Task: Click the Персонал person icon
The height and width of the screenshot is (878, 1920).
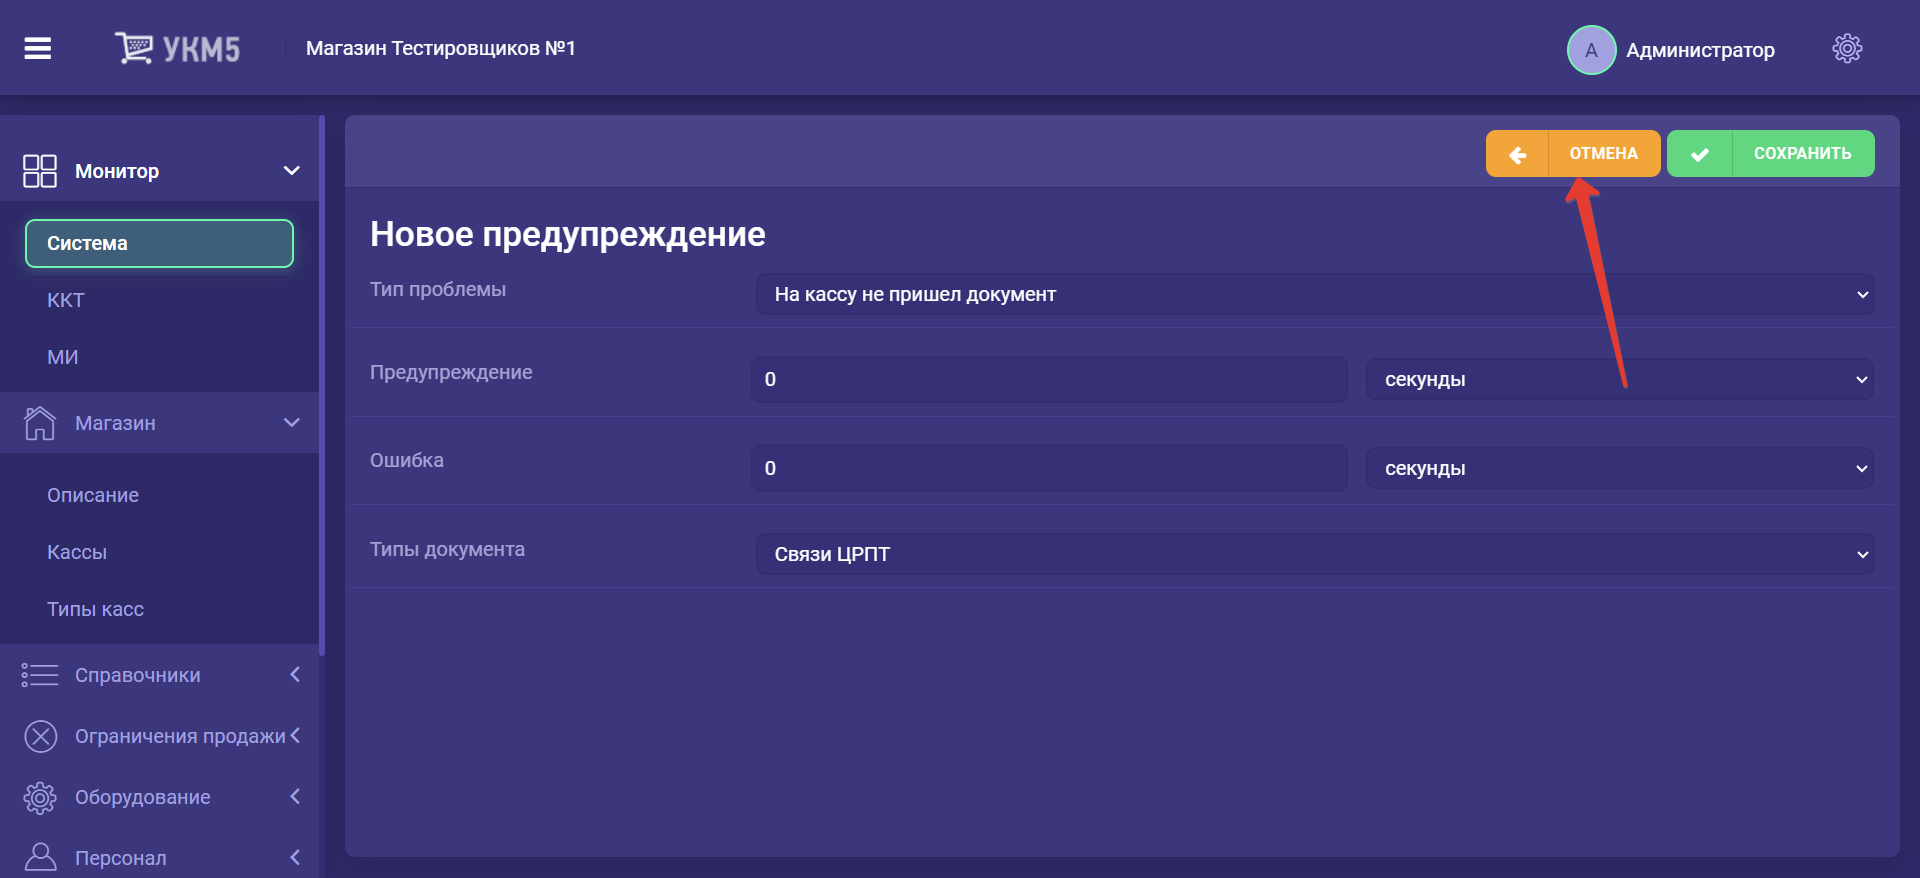Action: (40, 858)
